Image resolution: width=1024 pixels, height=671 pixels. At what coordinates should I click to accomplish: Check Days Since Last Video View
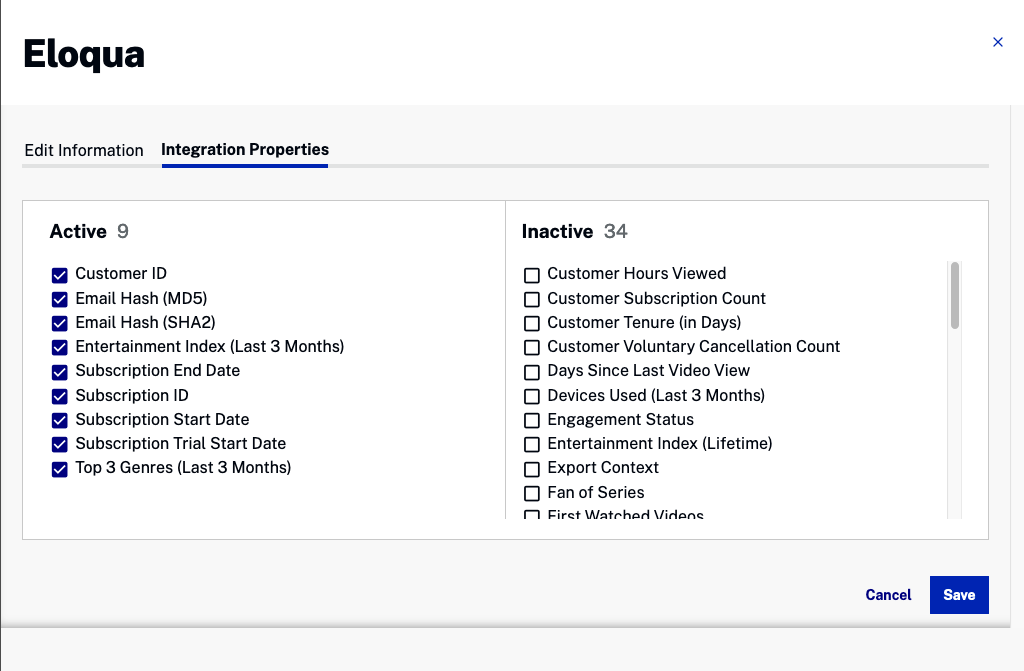click(532, 372)
